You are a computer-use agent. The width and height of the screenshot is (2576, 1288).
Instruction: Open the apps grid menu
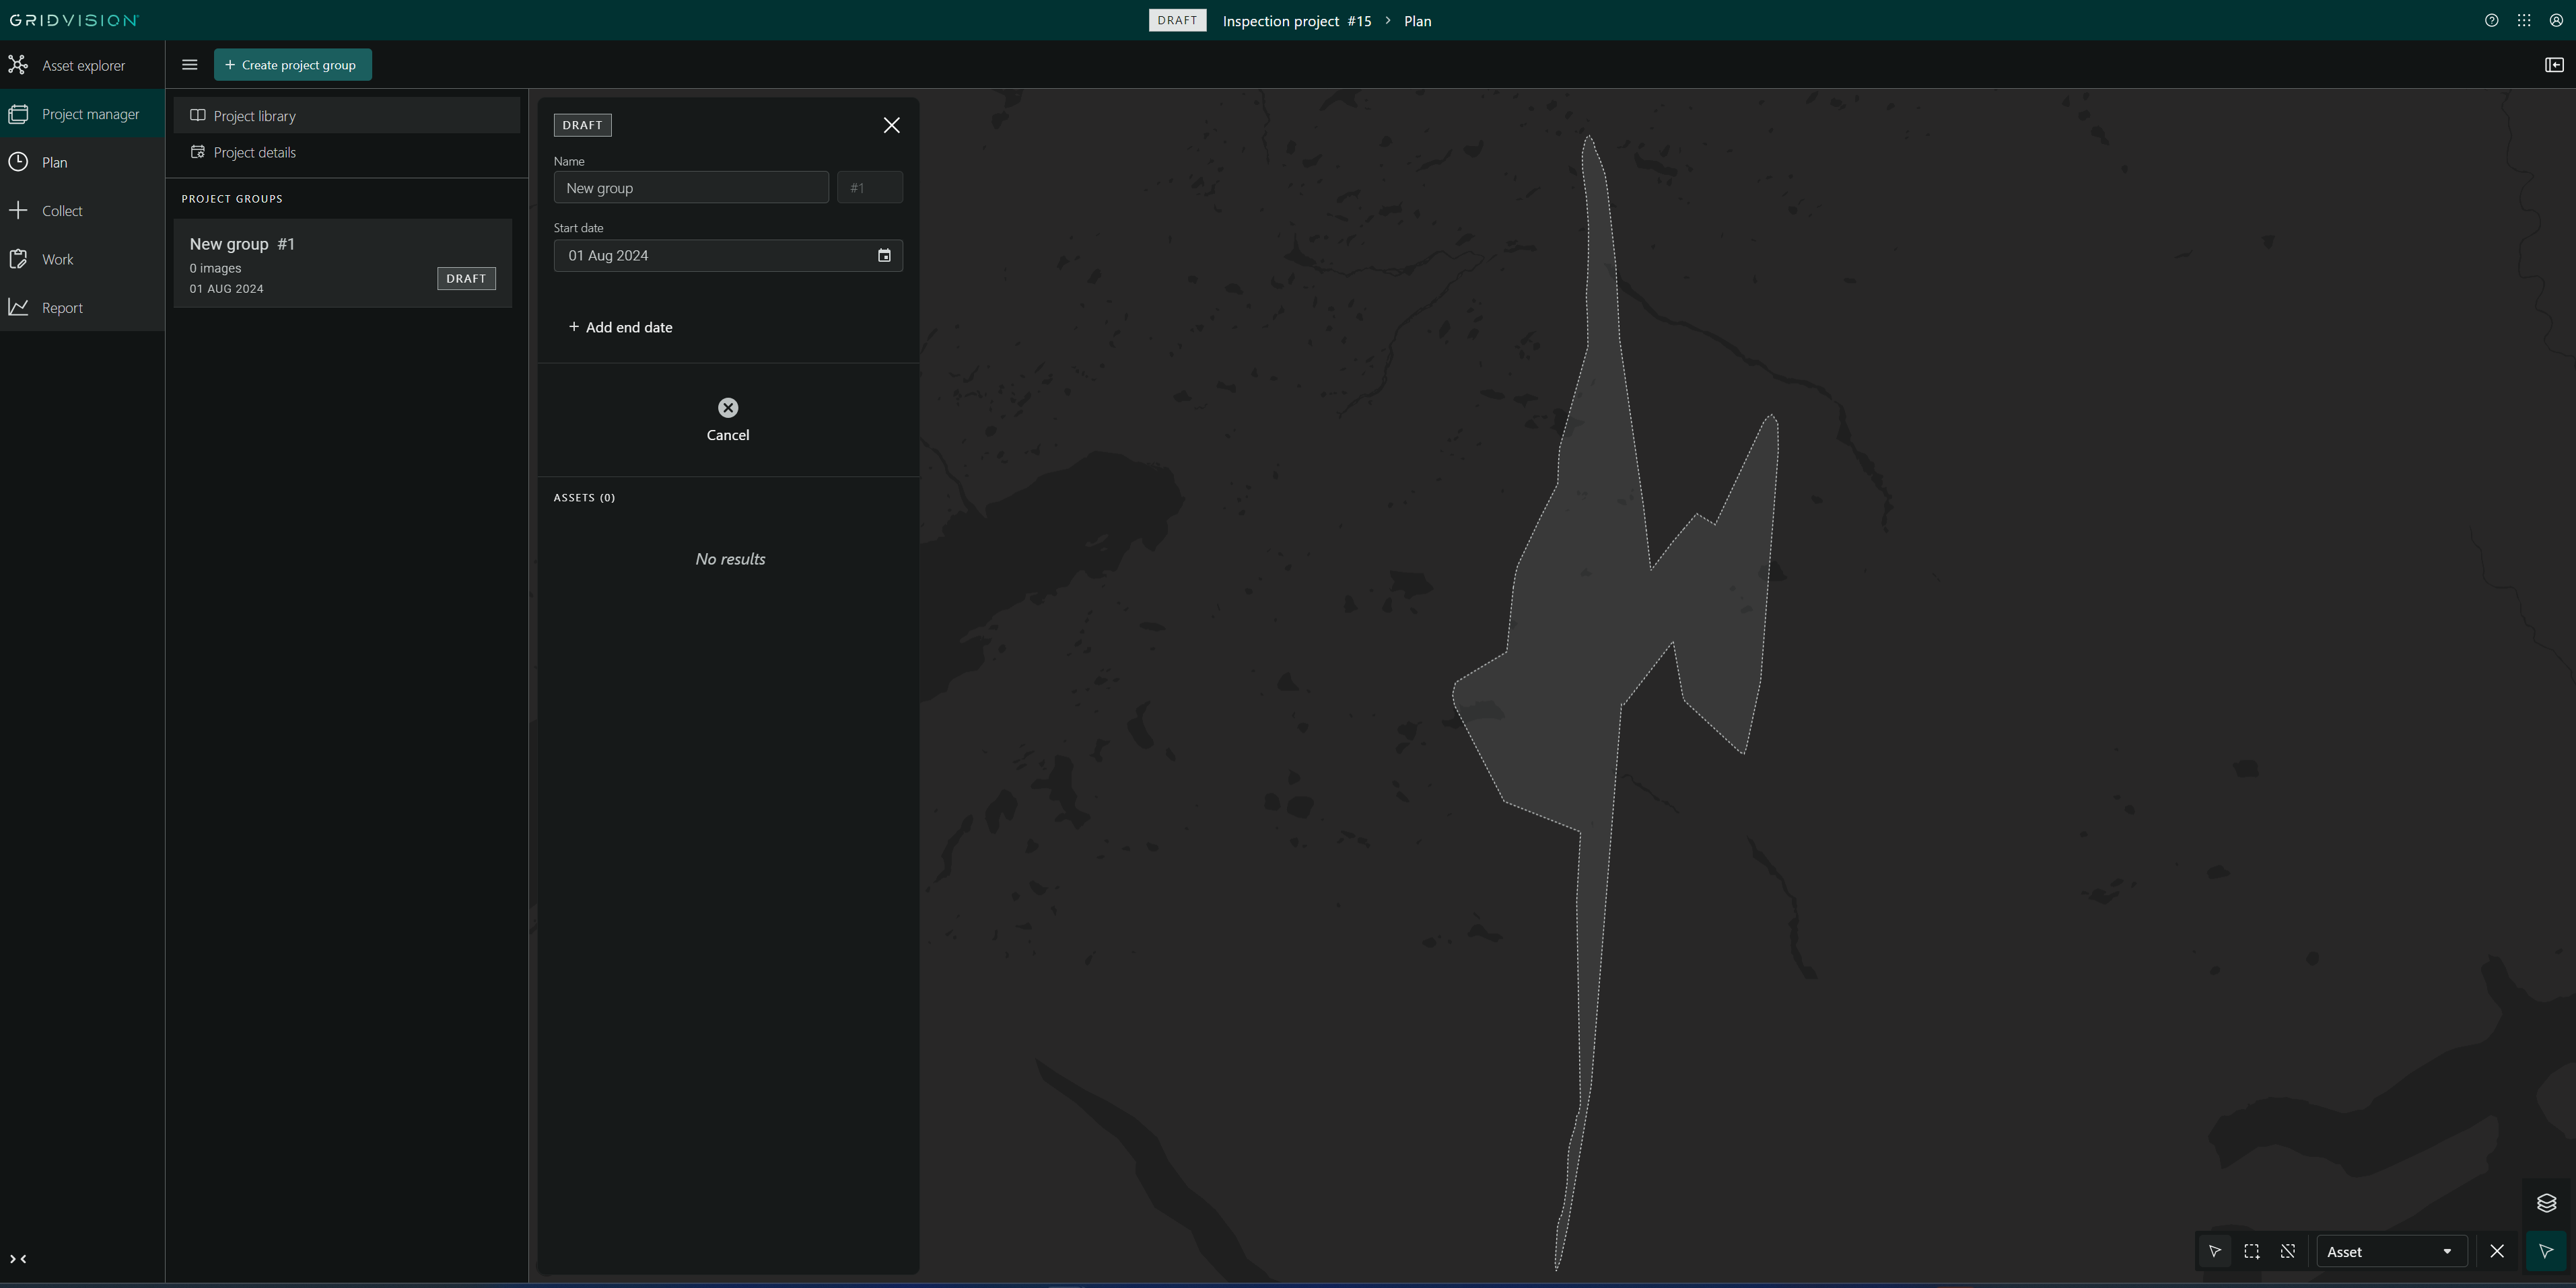pyautogui.click(x=2524, y=21)
